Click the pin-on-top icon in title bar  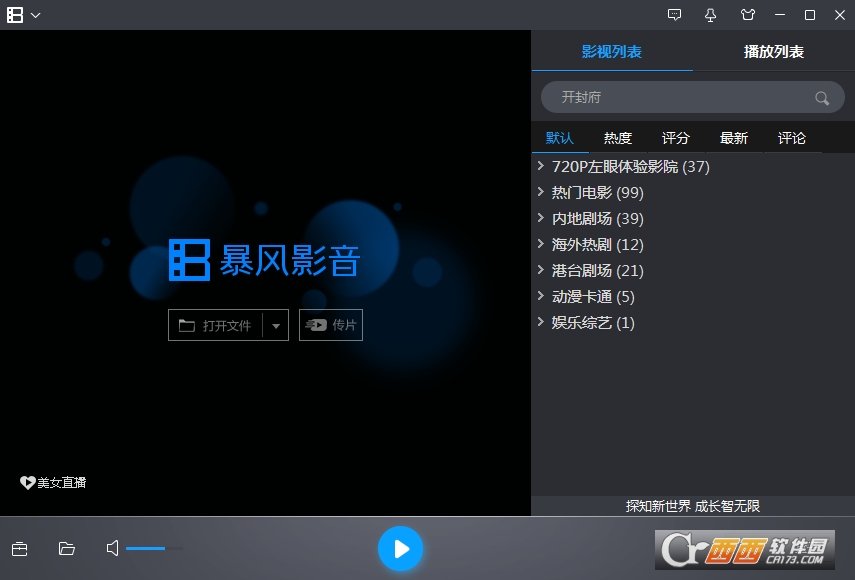pos(711,15)
